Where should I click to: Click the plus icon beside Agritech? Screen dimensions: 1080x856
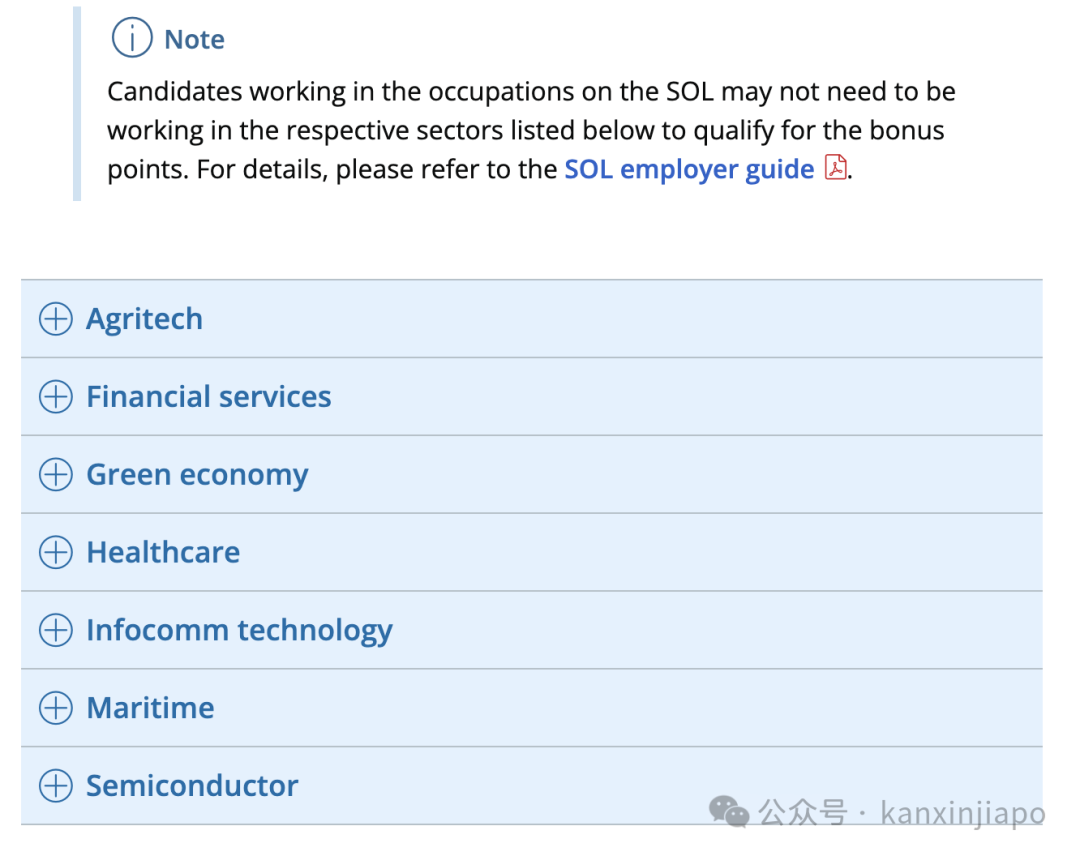[56, 319]
